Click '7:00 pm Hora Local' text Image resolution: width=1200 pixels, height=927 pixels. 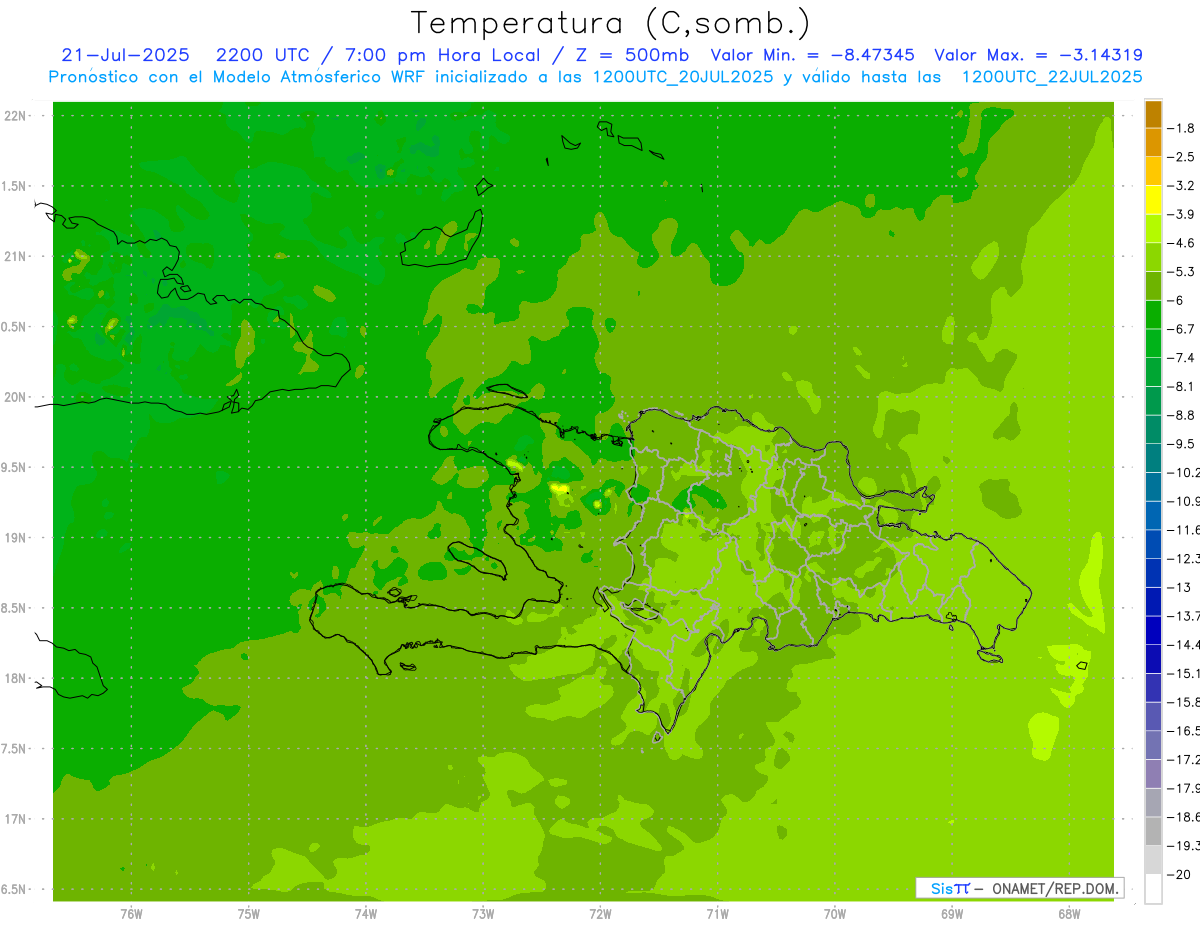click(x=441, y=55)
